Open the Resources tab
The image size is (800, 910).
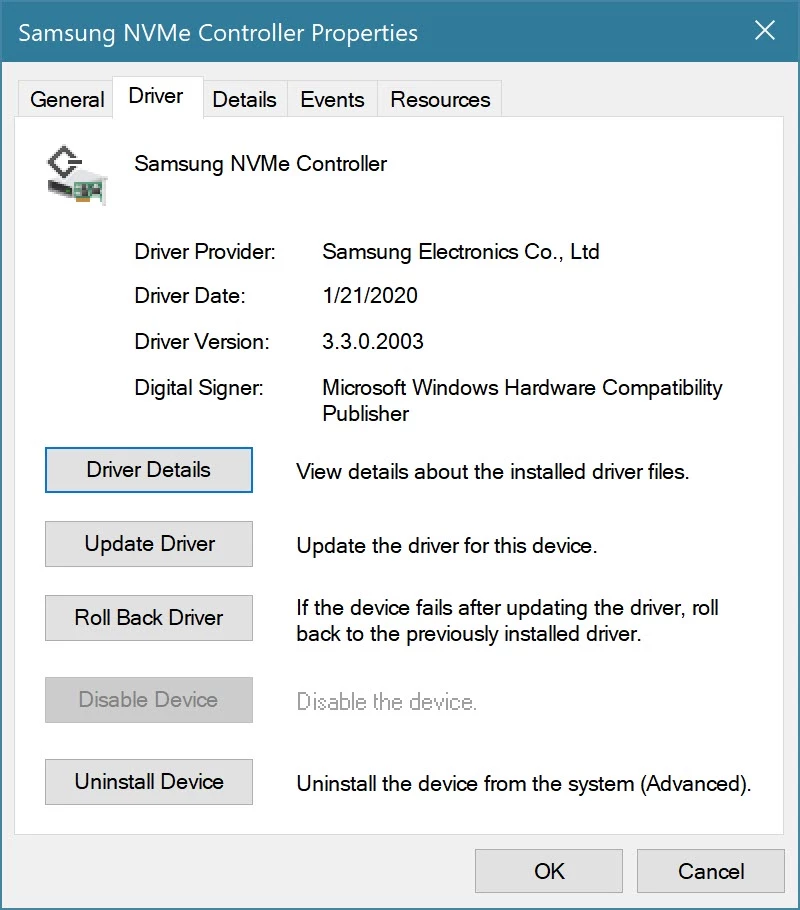coord(440,99)
